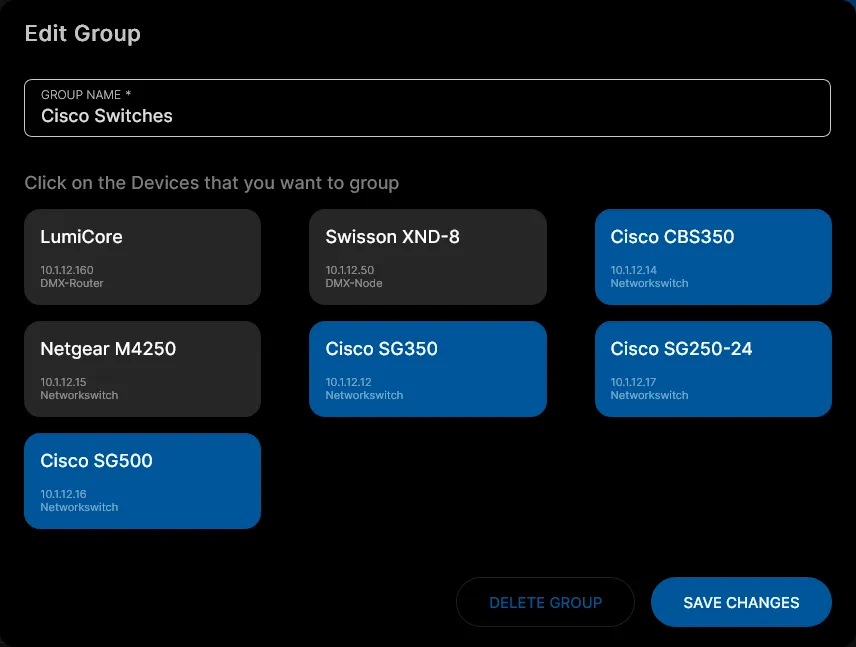This screenshot has width=856, height=647.
Task: Click IP address 10.1.12.15 on Netgear card
Action: [x=63, y=382]
